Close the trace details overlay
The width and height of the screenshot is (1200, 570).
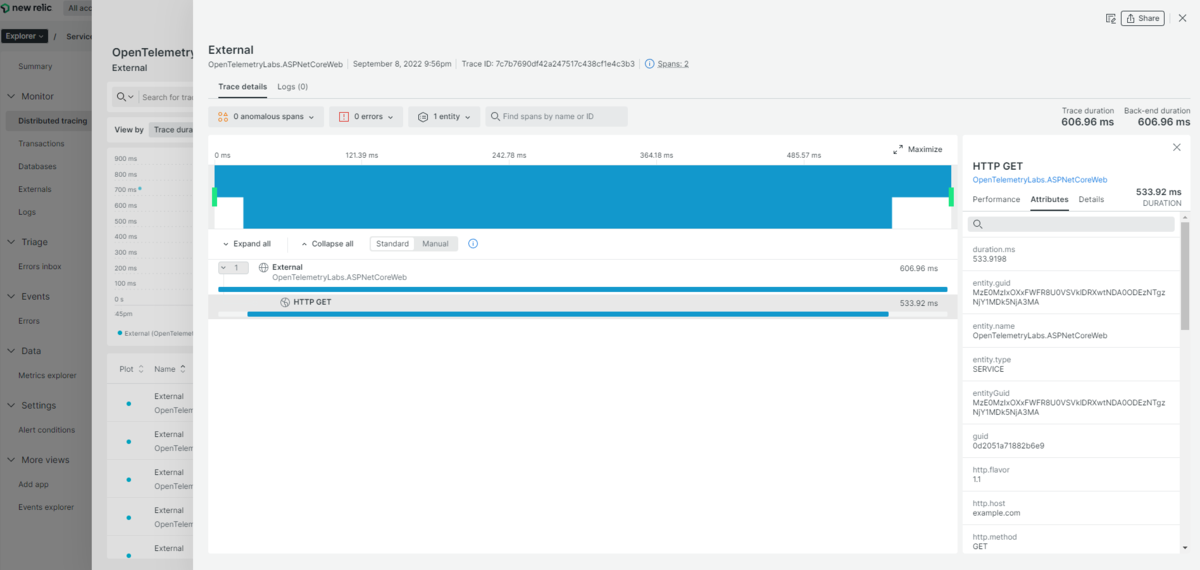pos(1182,18)
